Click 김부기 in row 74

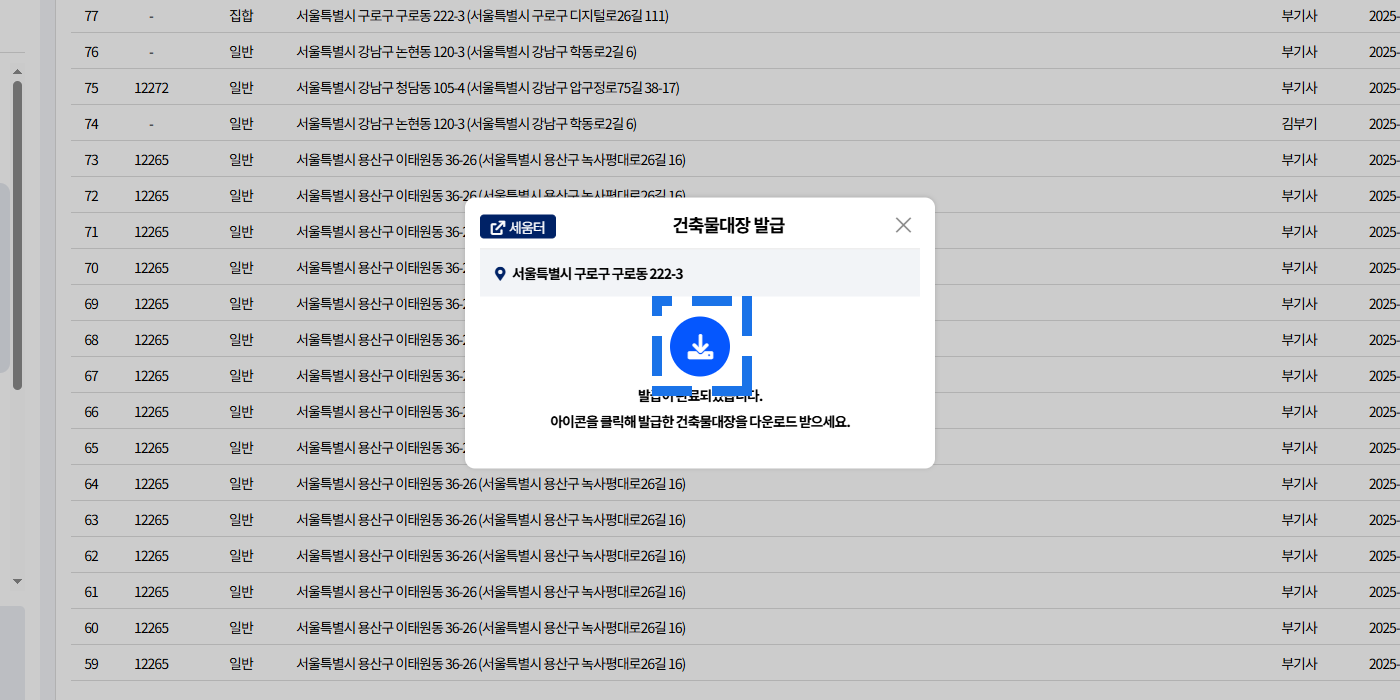tap(1299, 124)
